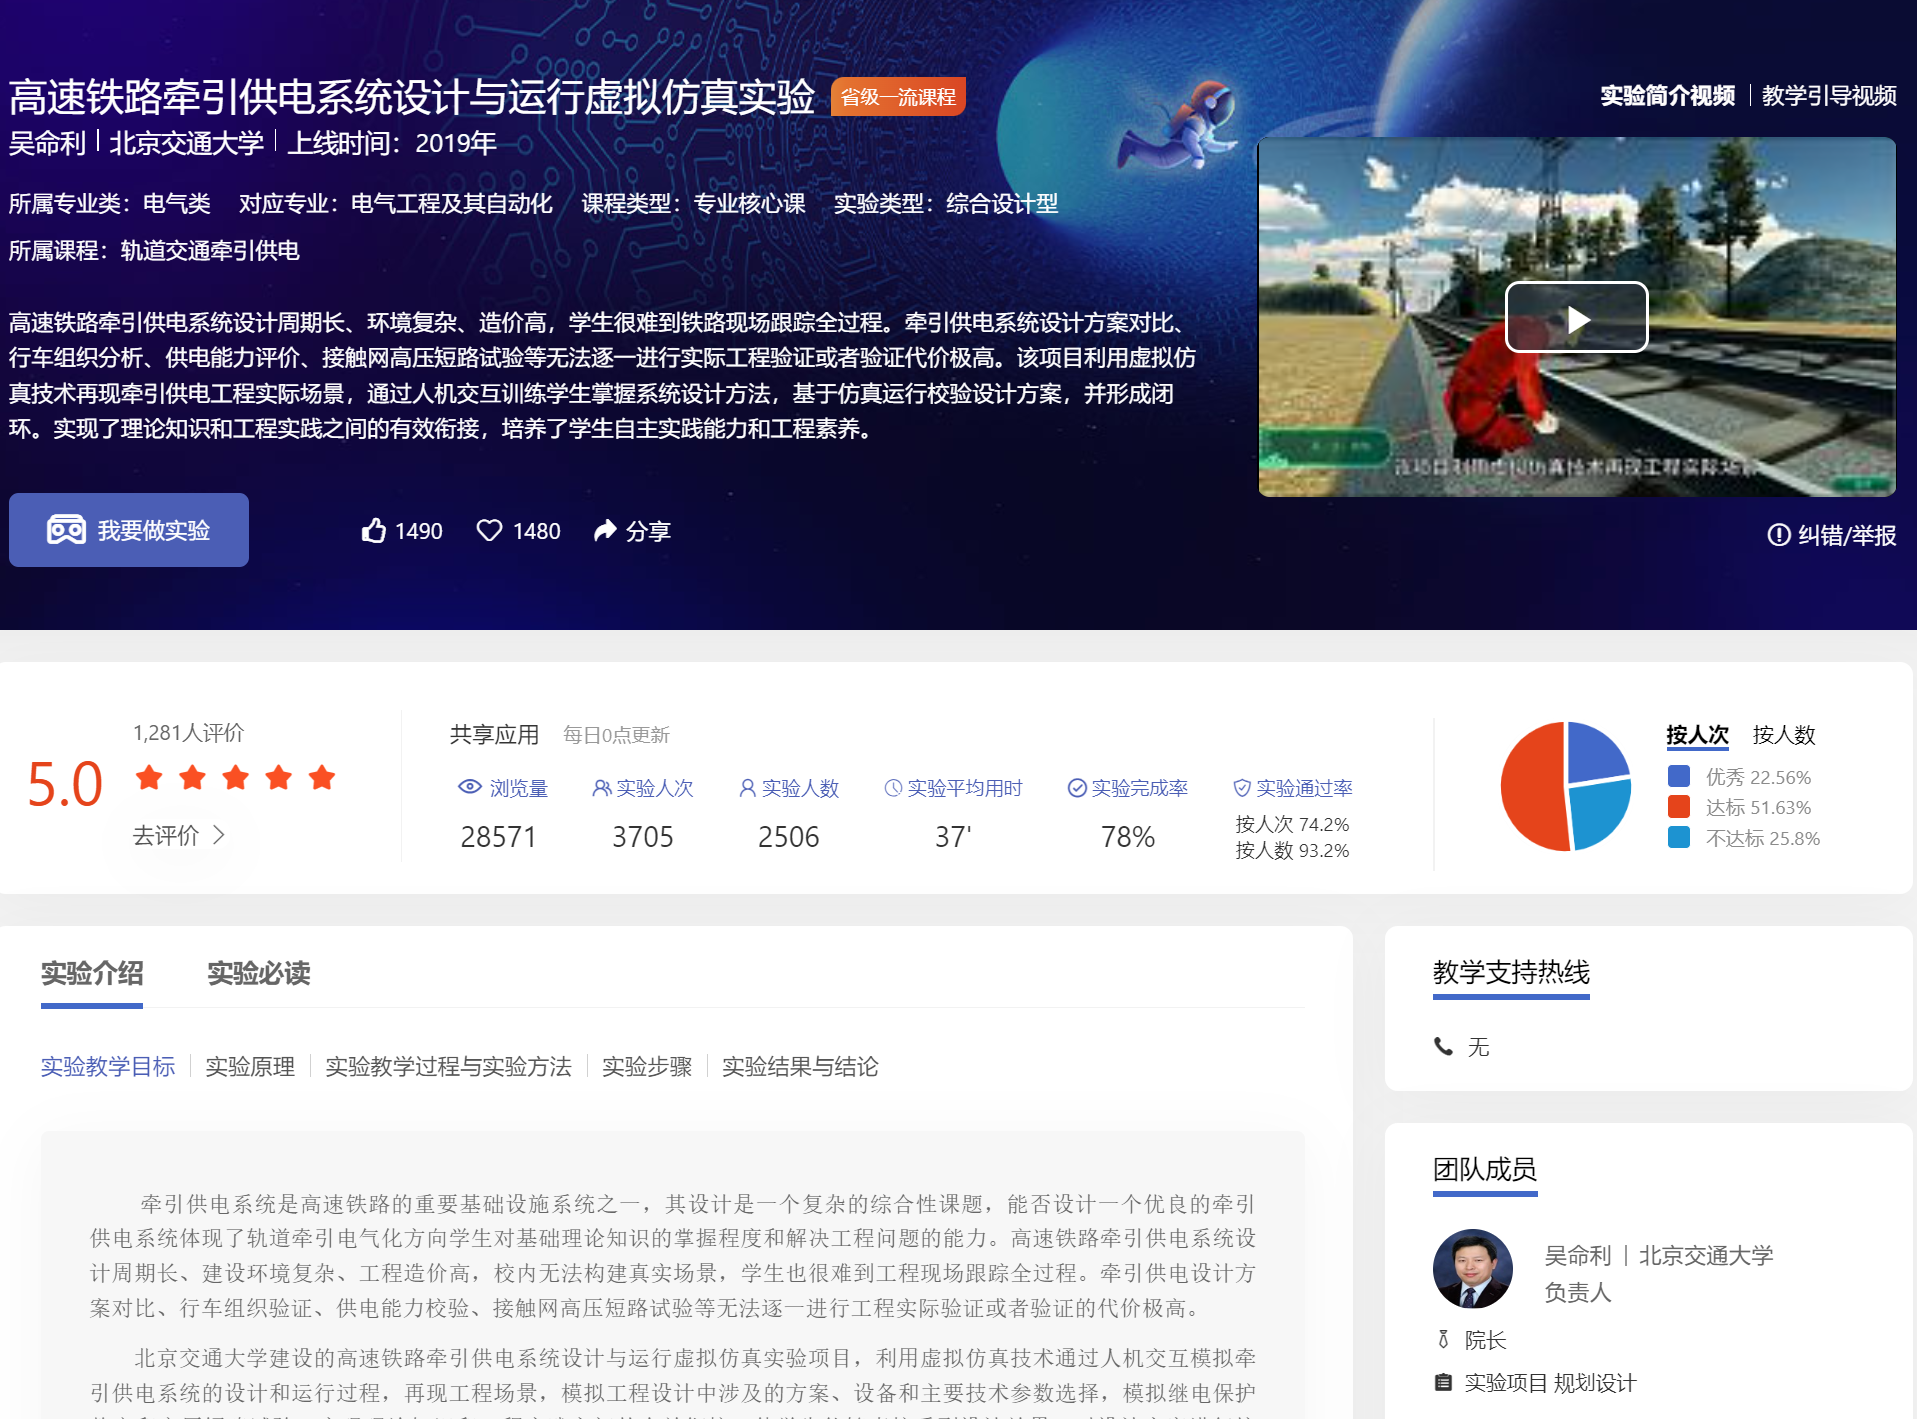1917x1419 pixels.
Task: Click the clock icon beside 实验平均用时
Action: click(893, 788)
